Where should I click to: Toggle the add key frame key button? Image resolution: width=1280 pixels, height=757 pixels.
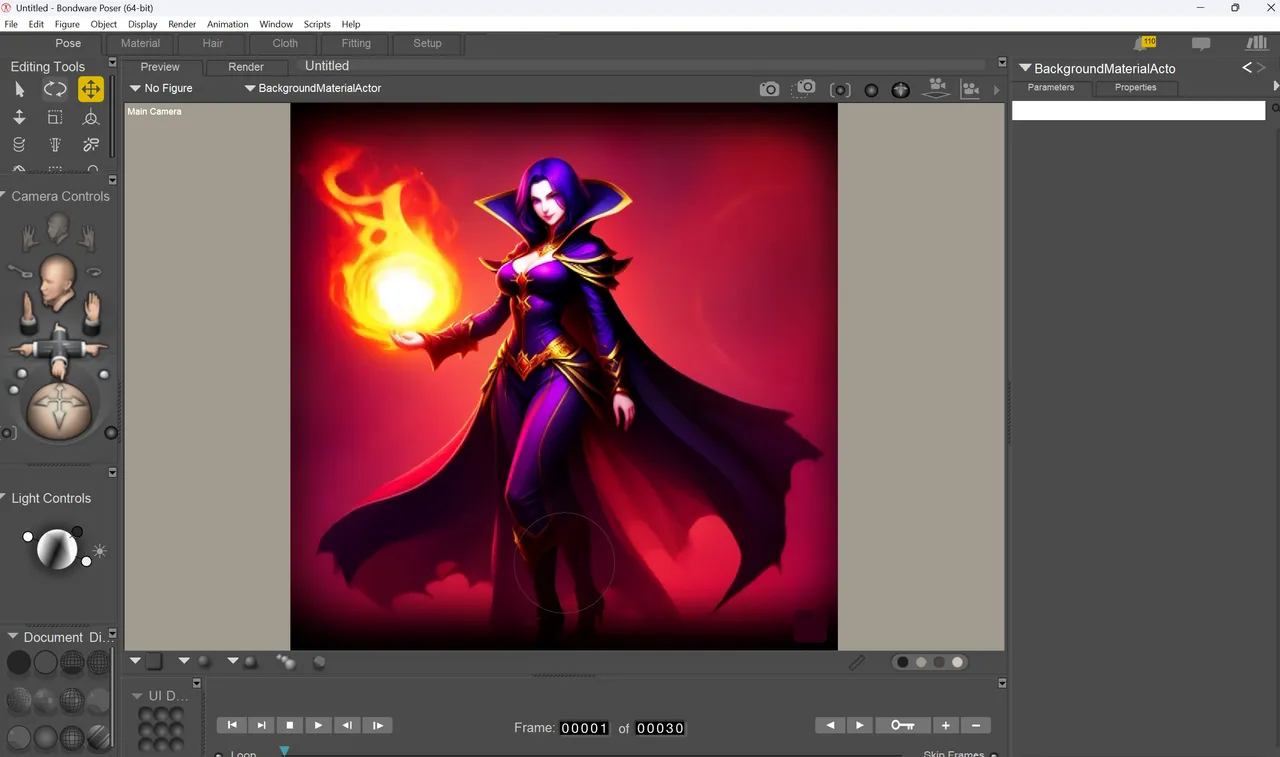click(903, 725)
